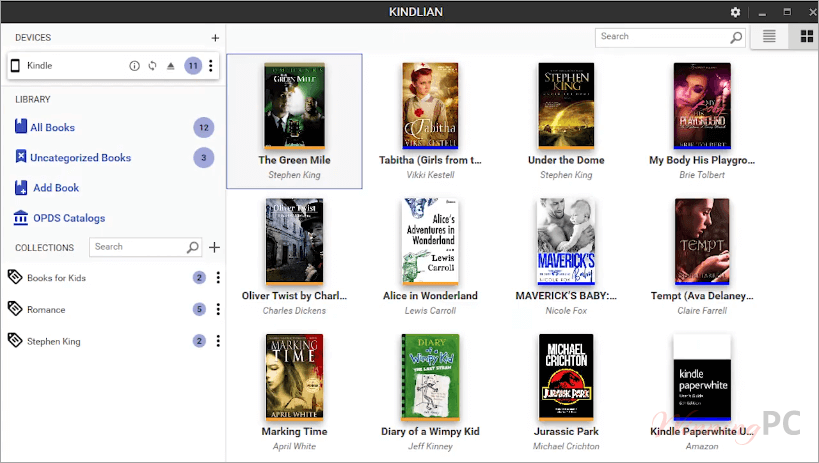Click the title 'Under the Dome'
This screenshot has height=463, width=819.
tap(566, 160)
